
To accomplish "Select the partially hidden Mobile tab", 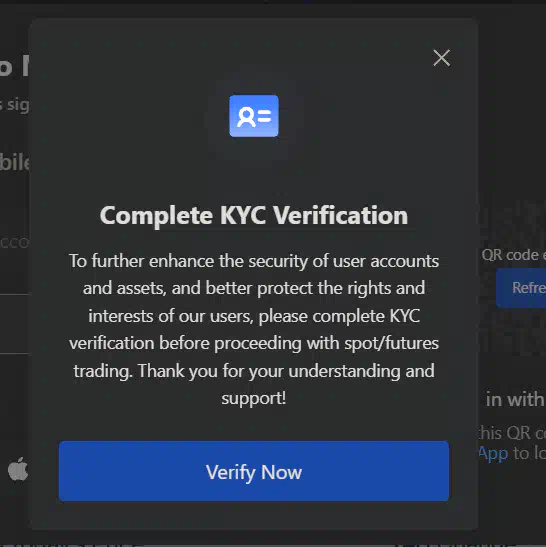I will (15, 162).
